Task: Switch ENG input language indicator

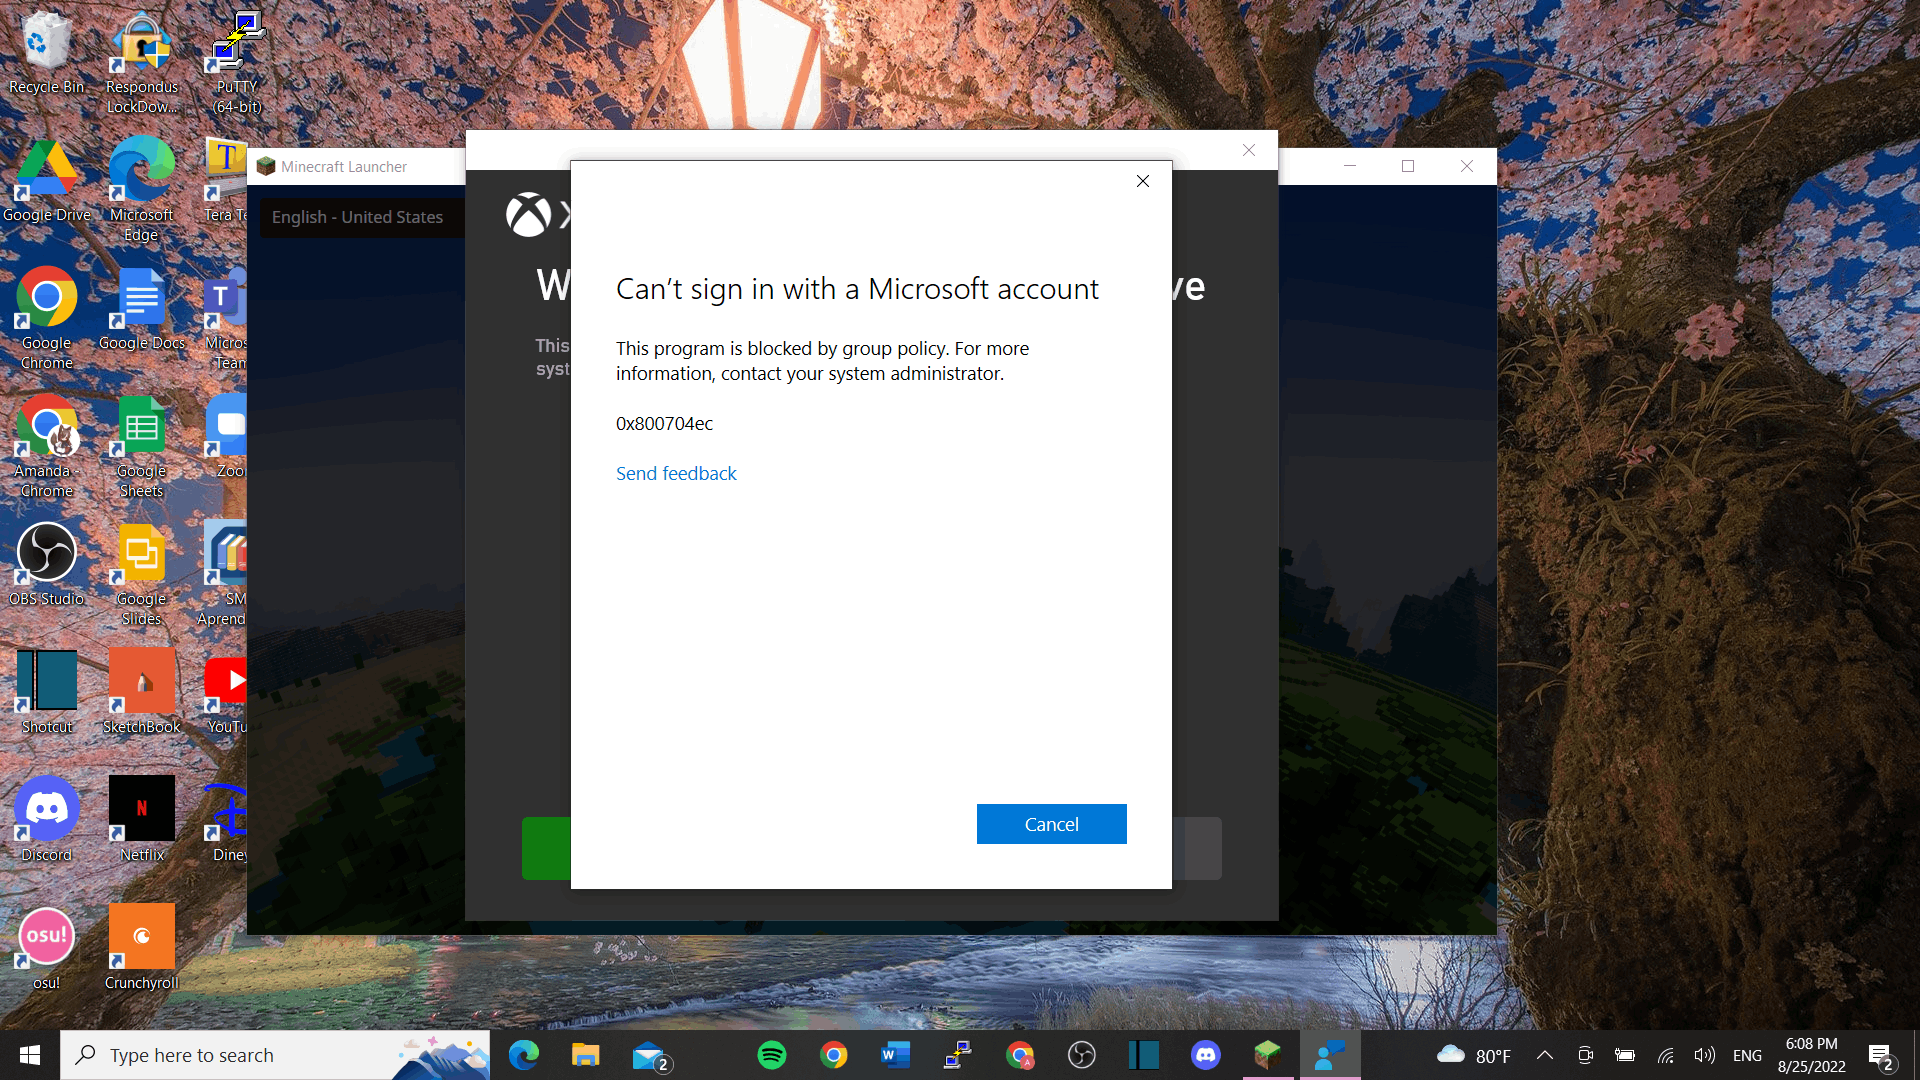Action: [x=1747, y=1055]
